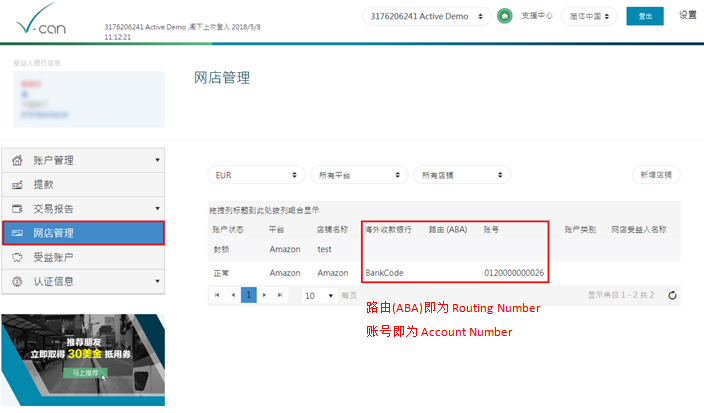Click the wallet icon beside 交易报告
The height and width of the screenshot is (413, 704).
pos(17,209)
